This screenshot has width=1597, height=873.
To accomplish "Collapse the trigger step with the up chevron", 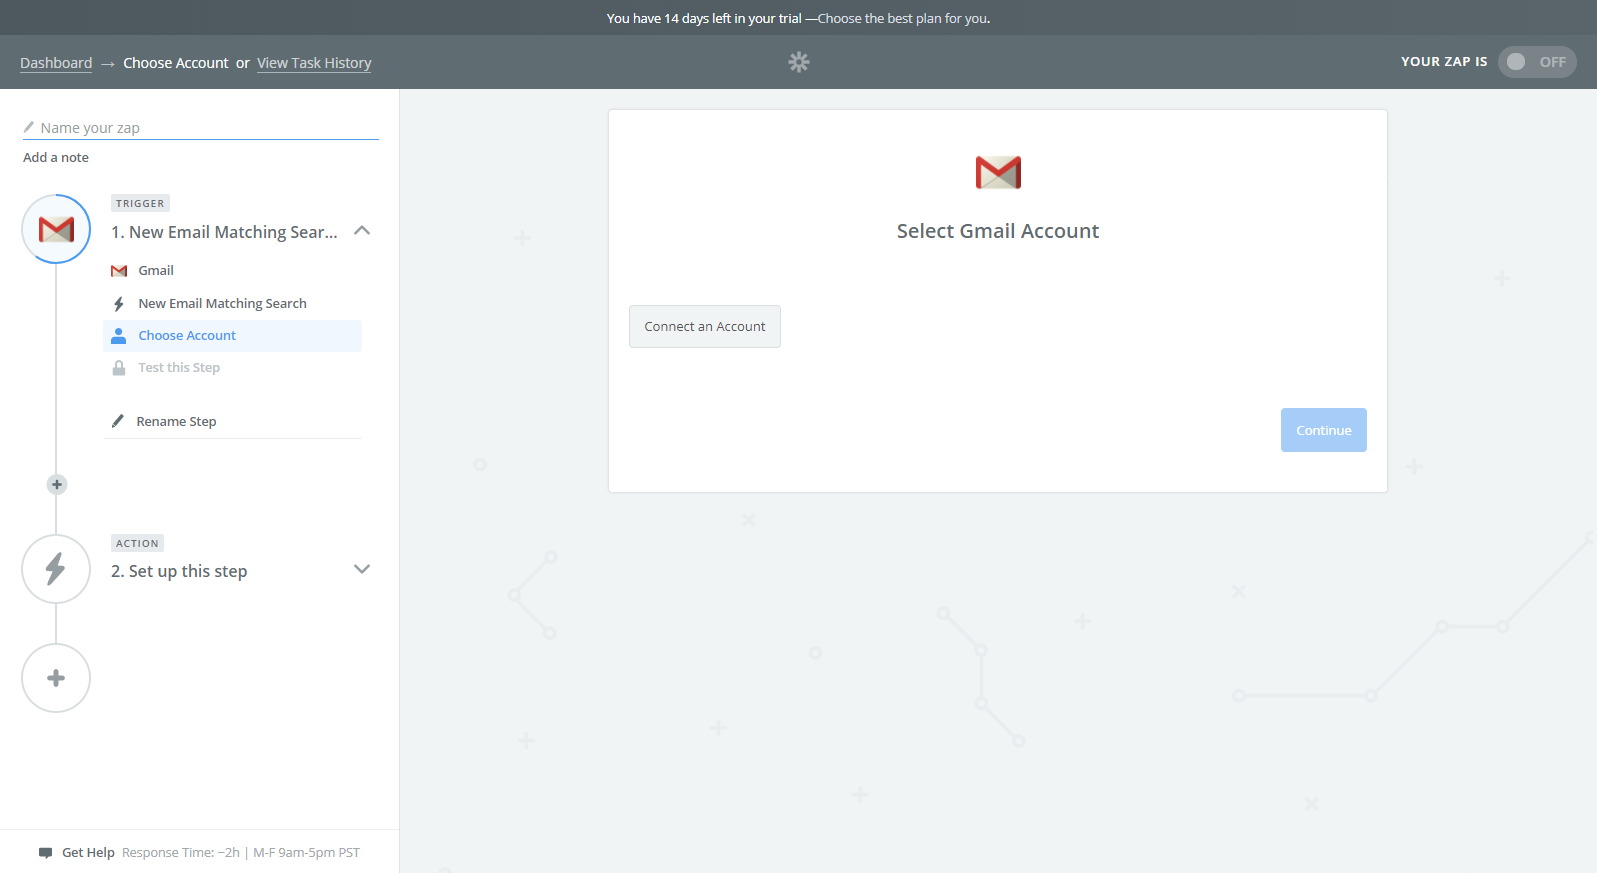I will coord(362,231).
